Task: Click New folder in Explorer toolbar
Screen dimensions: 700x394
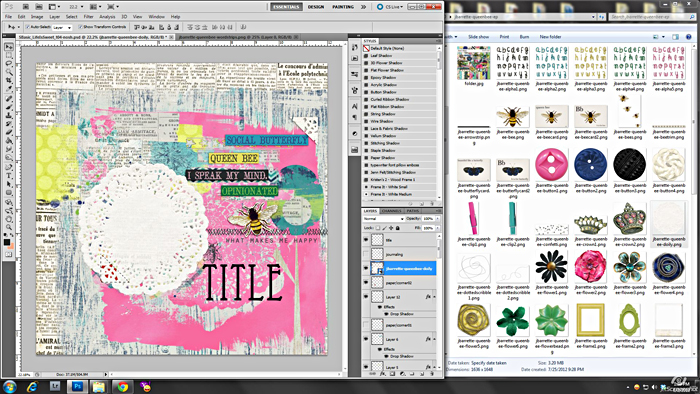Action: coord(550,37)
